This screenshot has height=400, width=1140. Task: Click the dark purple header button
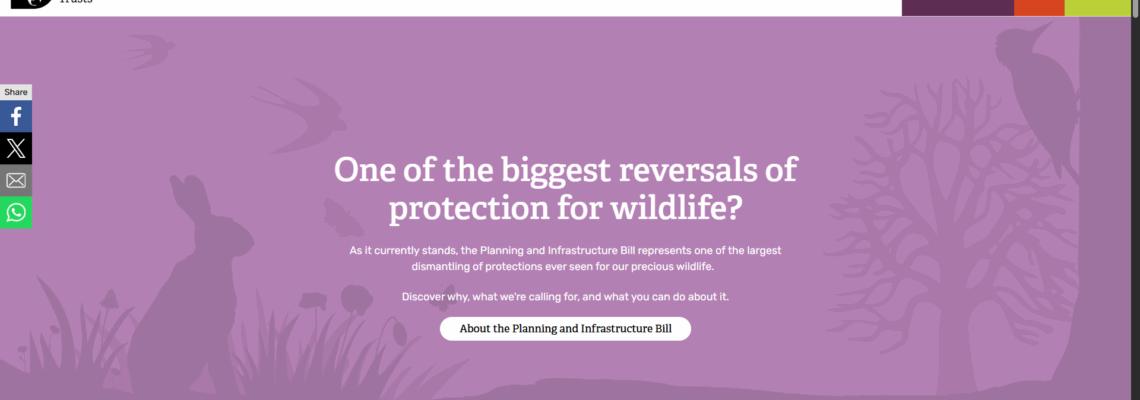[x=957, y=7]
